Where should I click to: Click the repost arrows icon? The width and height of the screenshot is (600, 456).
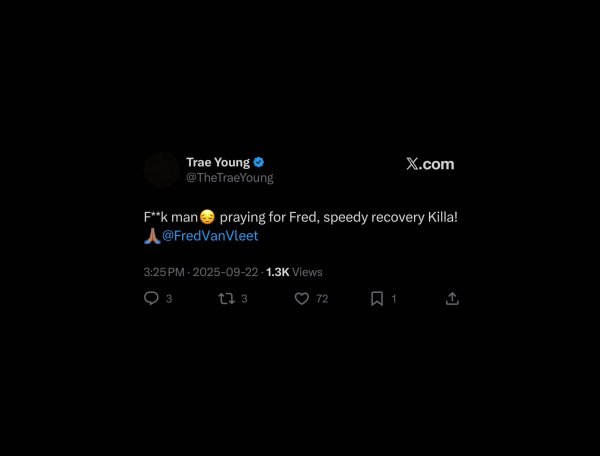pyautogui.click(x=226, y=299)
